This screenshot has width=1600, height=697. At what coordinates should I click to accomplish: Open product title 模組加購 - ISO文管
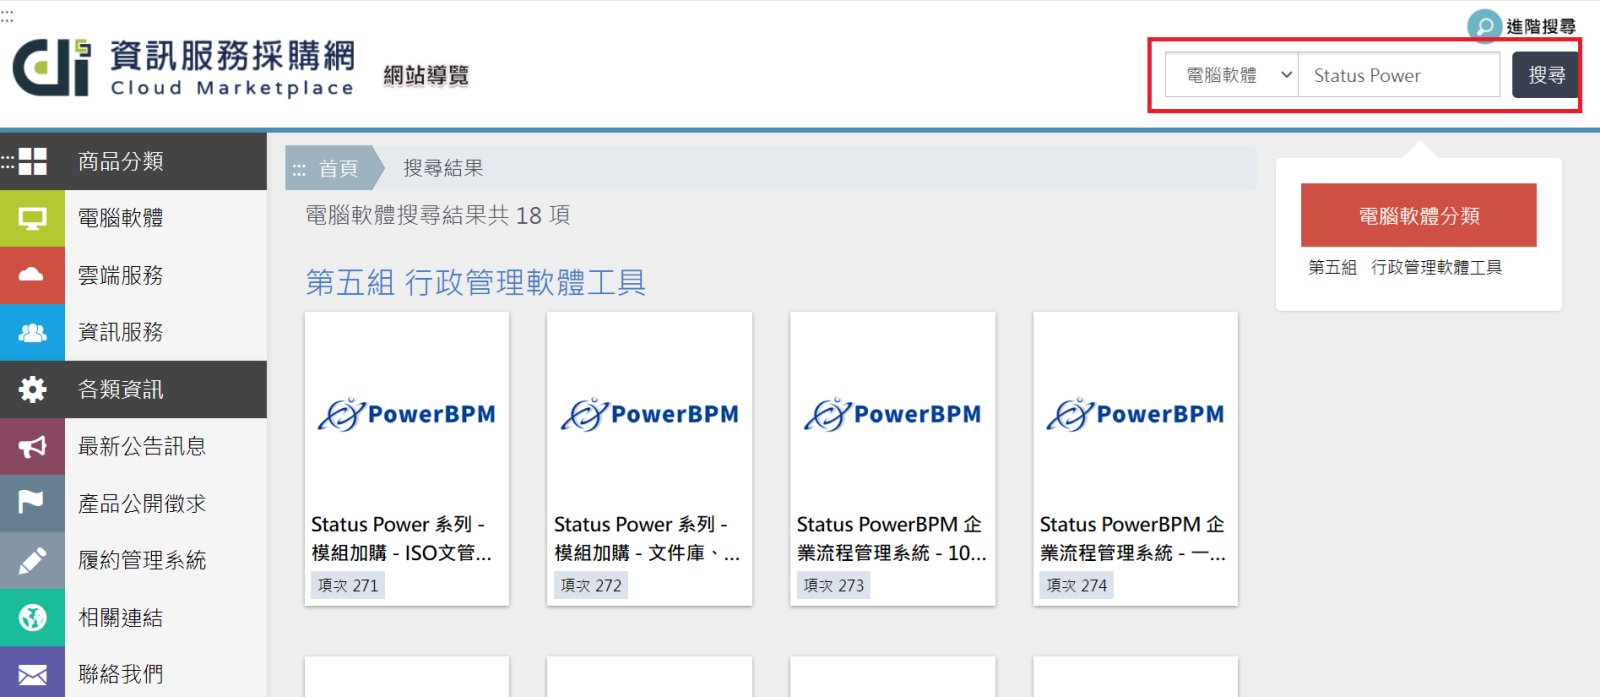(x=402, y=538)
